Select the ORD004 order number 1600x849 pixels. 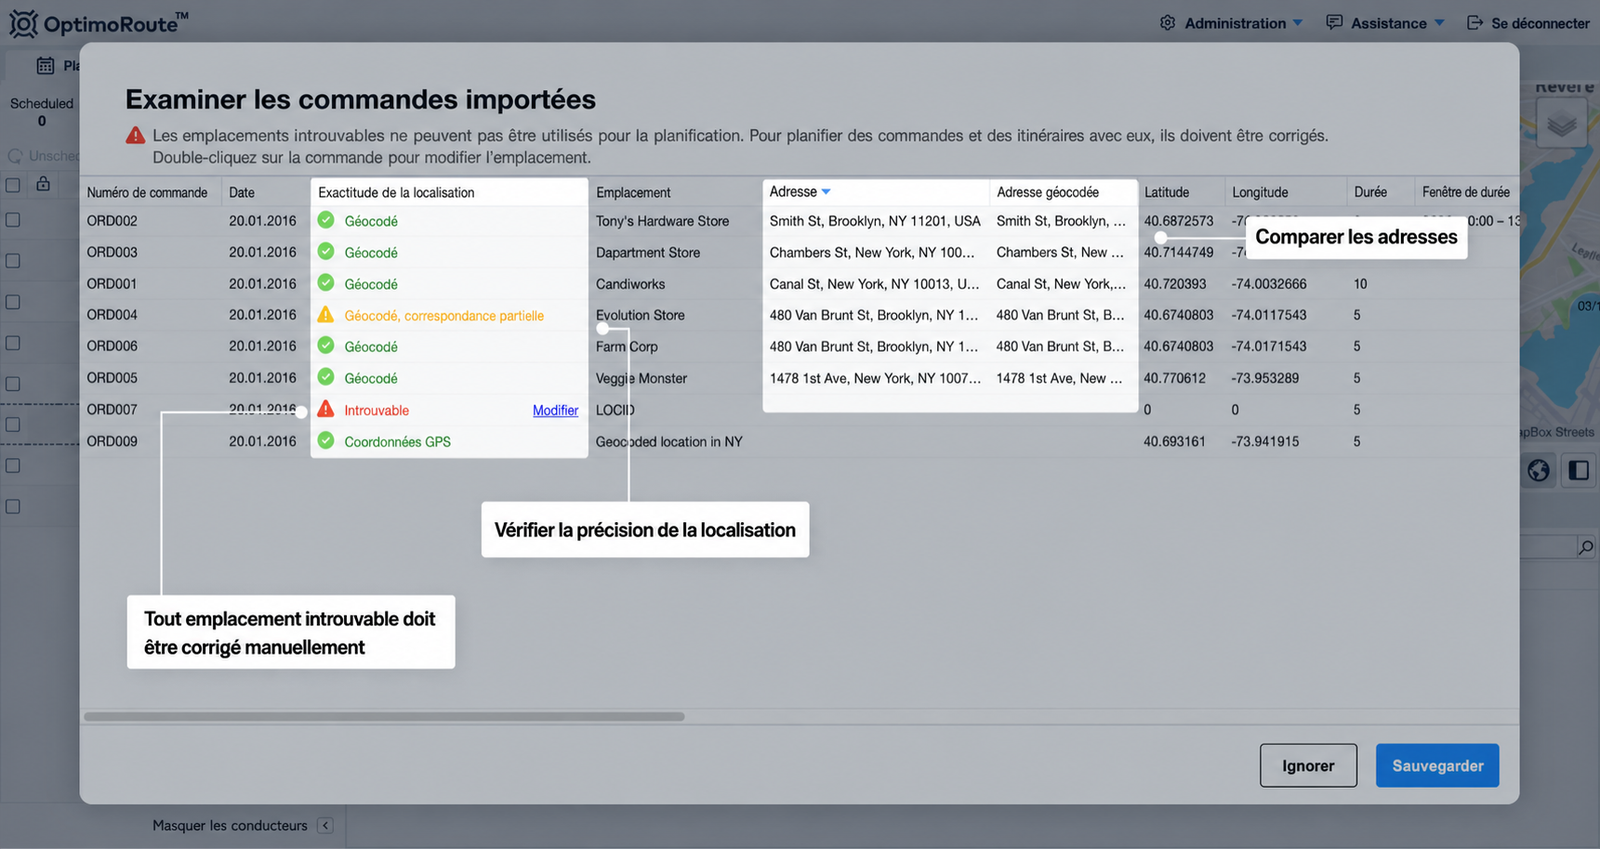point(112,315)
